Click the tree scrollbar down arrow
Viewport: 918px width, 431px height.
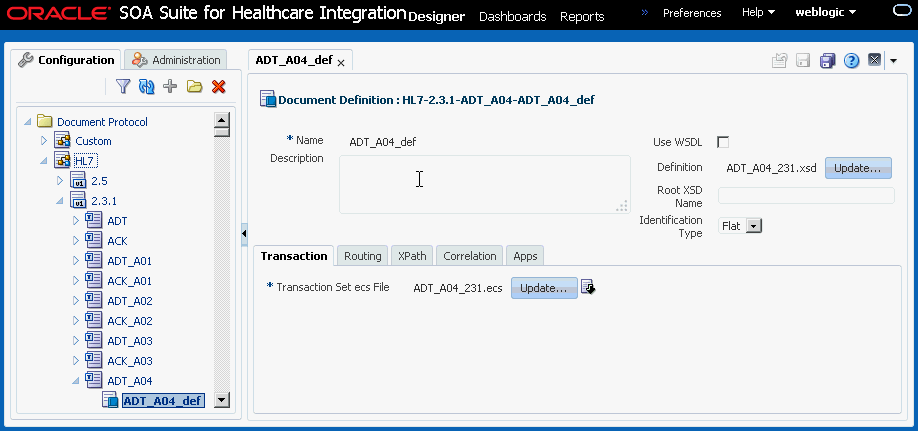(222, 401)
